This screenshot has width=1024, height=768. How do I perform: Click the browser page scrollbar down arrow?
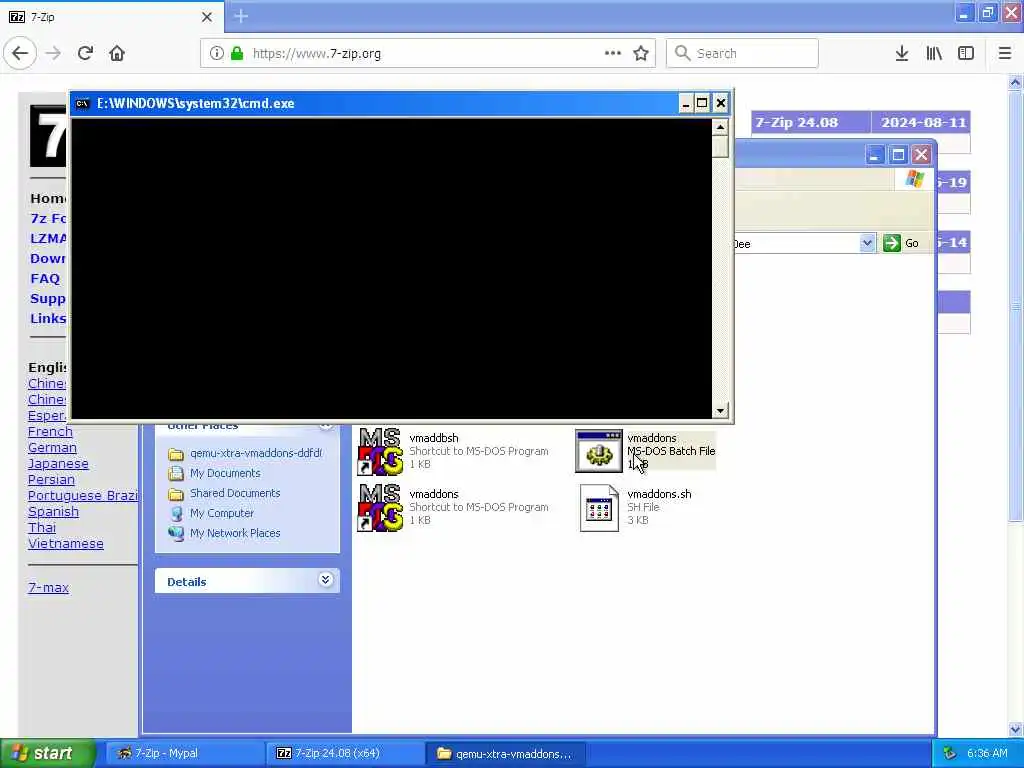point(1015,729)
